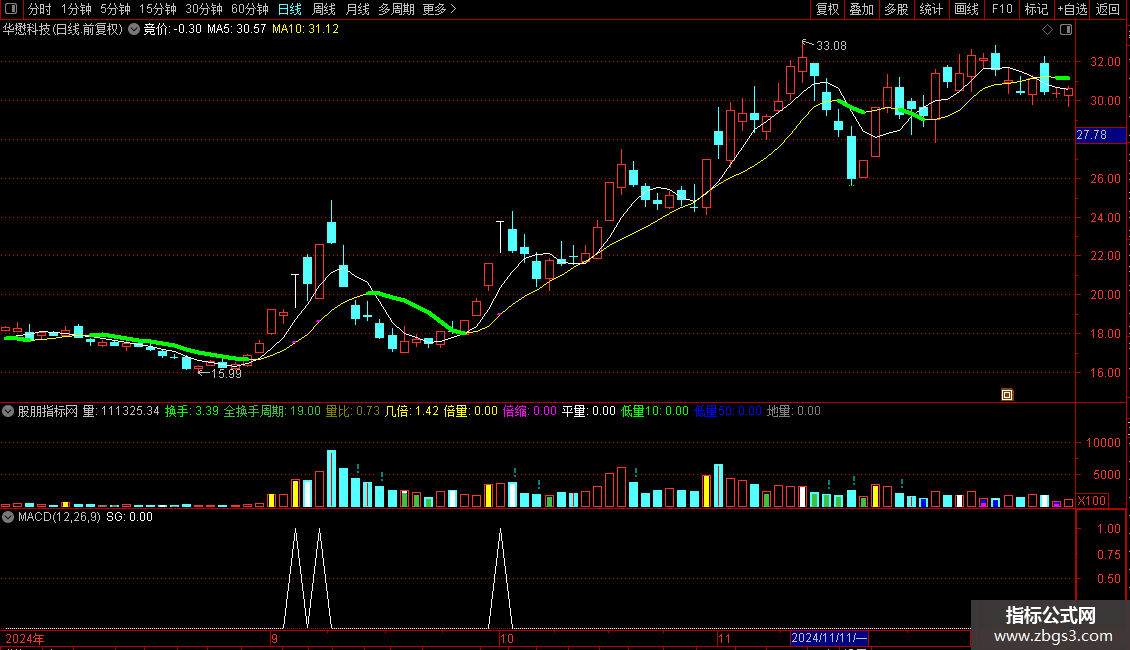Click the 换手: 3.39 value
This screenshot has width=1130, height=650.
click(192, 411)
